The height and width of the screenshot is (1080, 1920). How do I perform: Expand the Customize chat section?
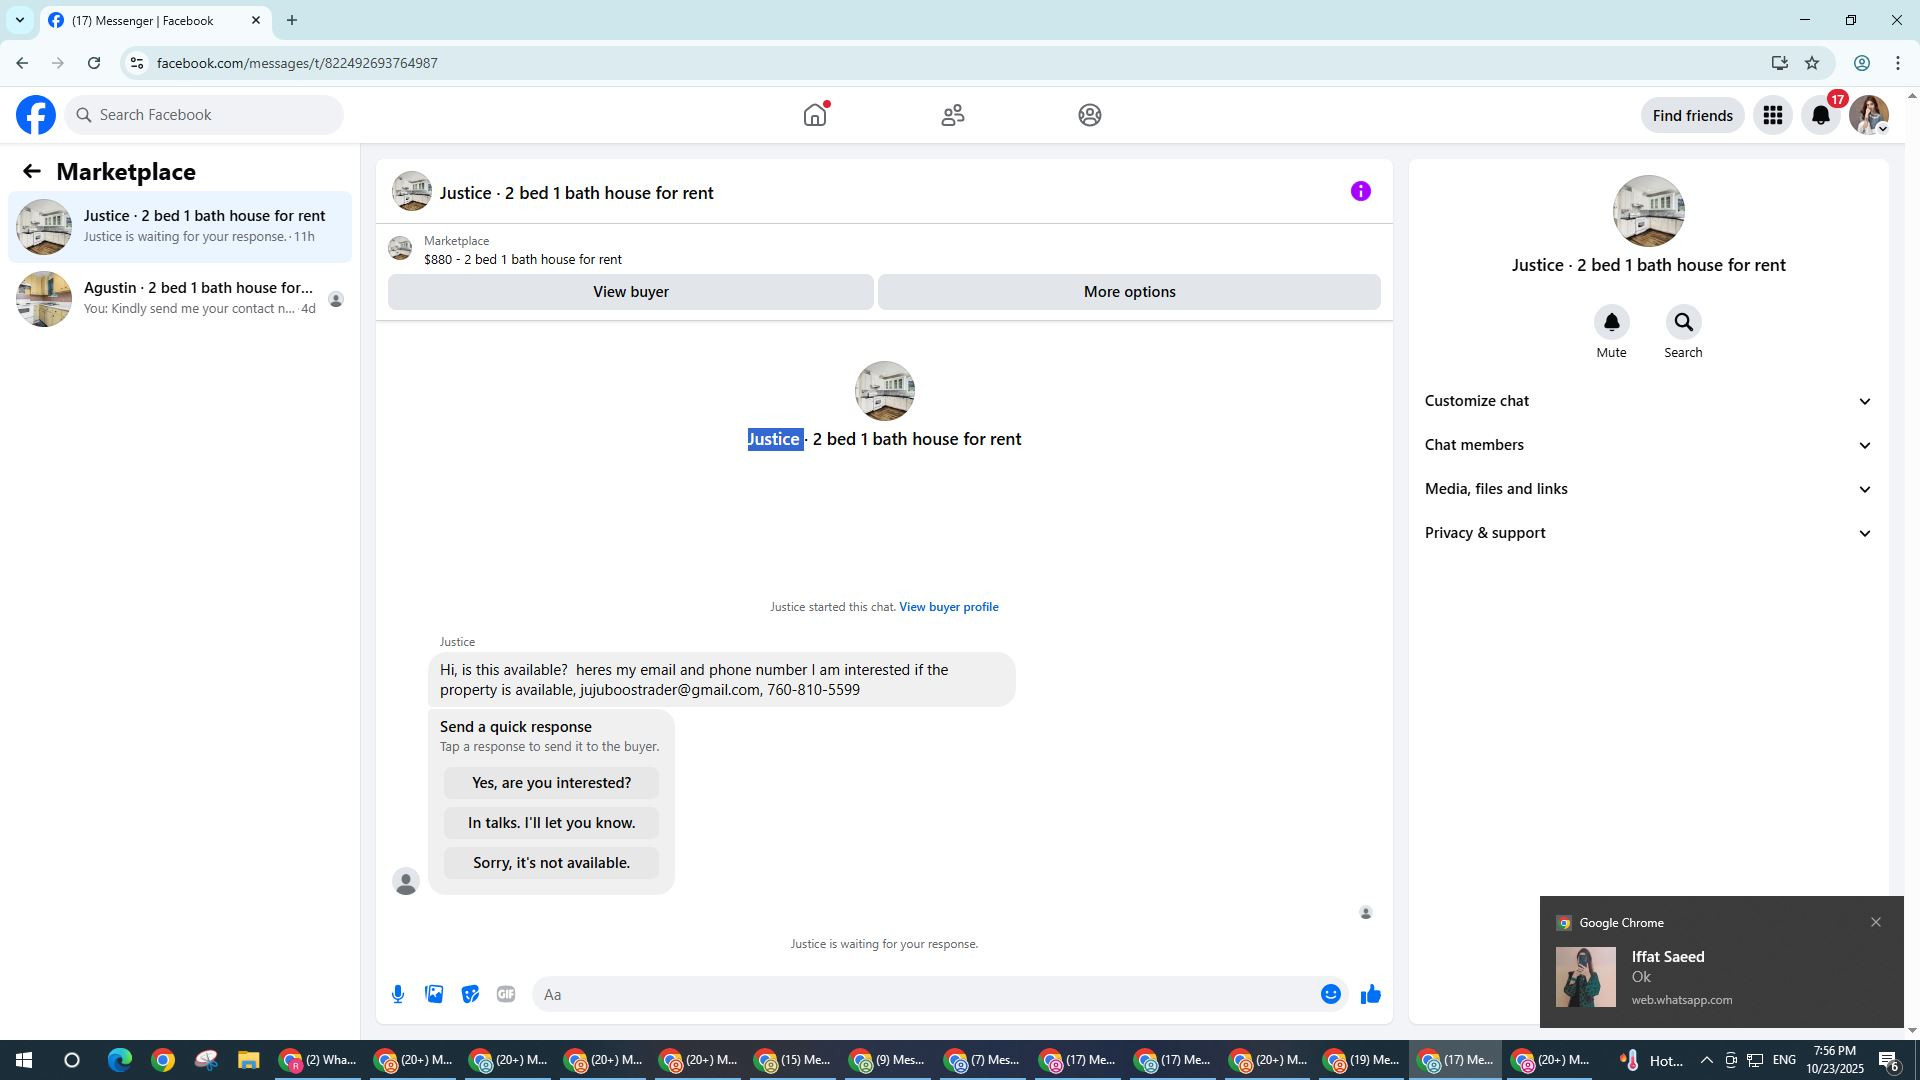[x=1647, y=401]
